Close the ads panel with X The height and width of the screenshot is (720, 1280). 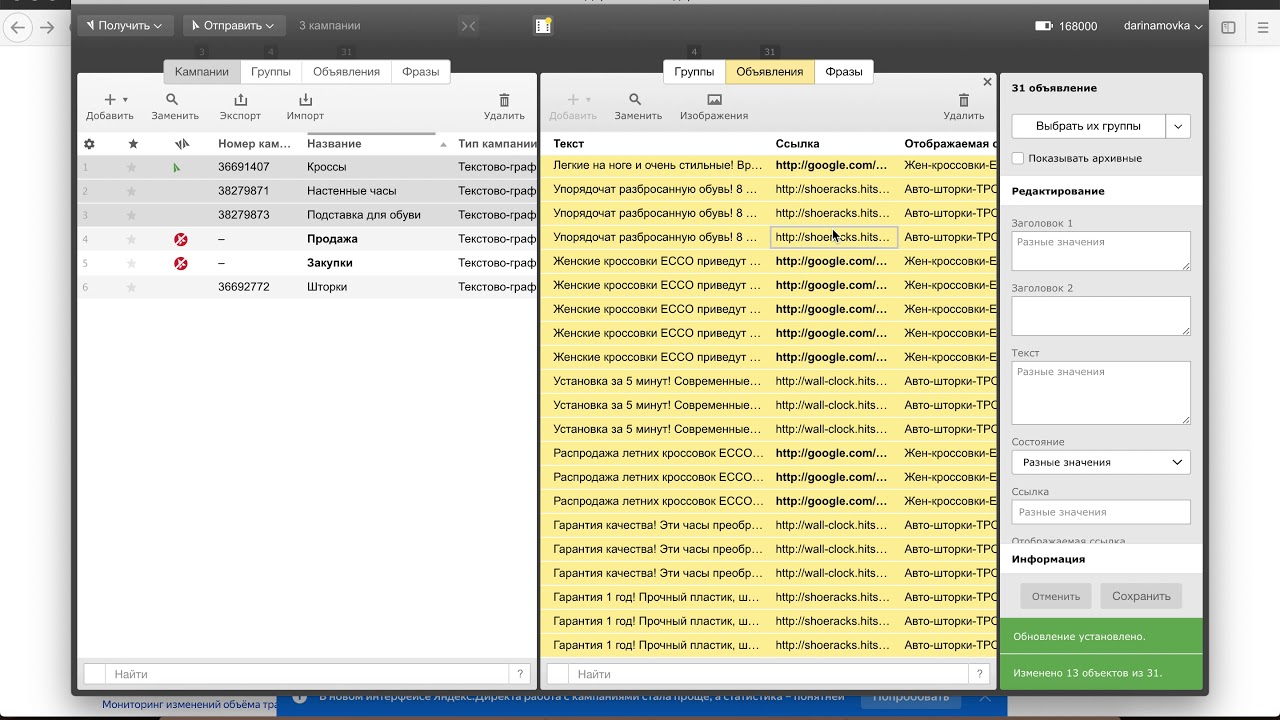[x=987, y=82]
